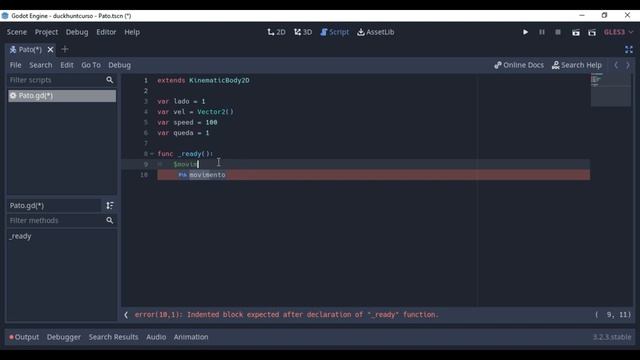
Task: Open the script editor Debug menu
Action: 120,65
